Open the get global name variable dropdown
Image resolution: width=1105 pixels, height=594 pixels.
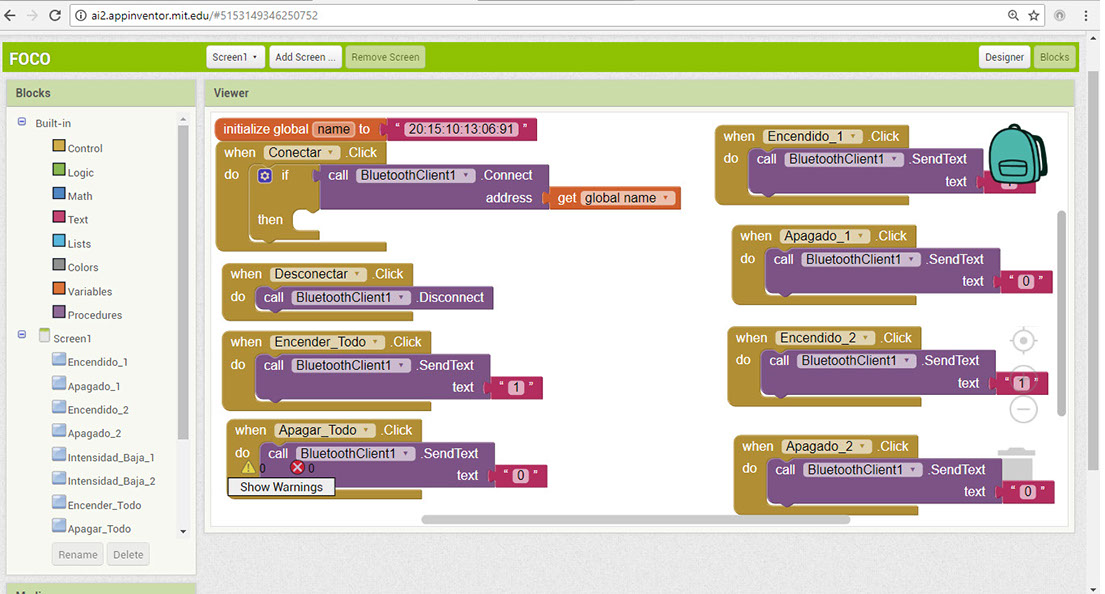coord(665,198)
